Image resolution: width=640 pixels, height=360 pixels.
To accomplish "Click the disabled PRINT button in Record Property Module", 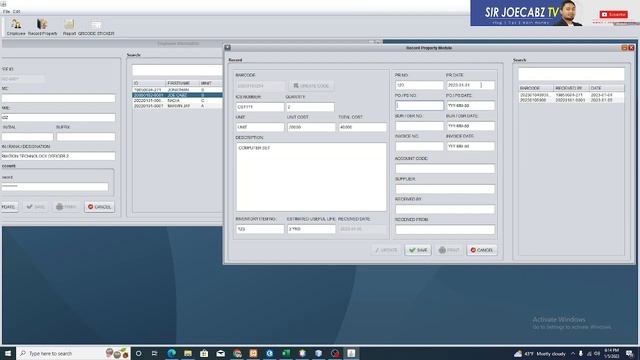I will point(449,250).
